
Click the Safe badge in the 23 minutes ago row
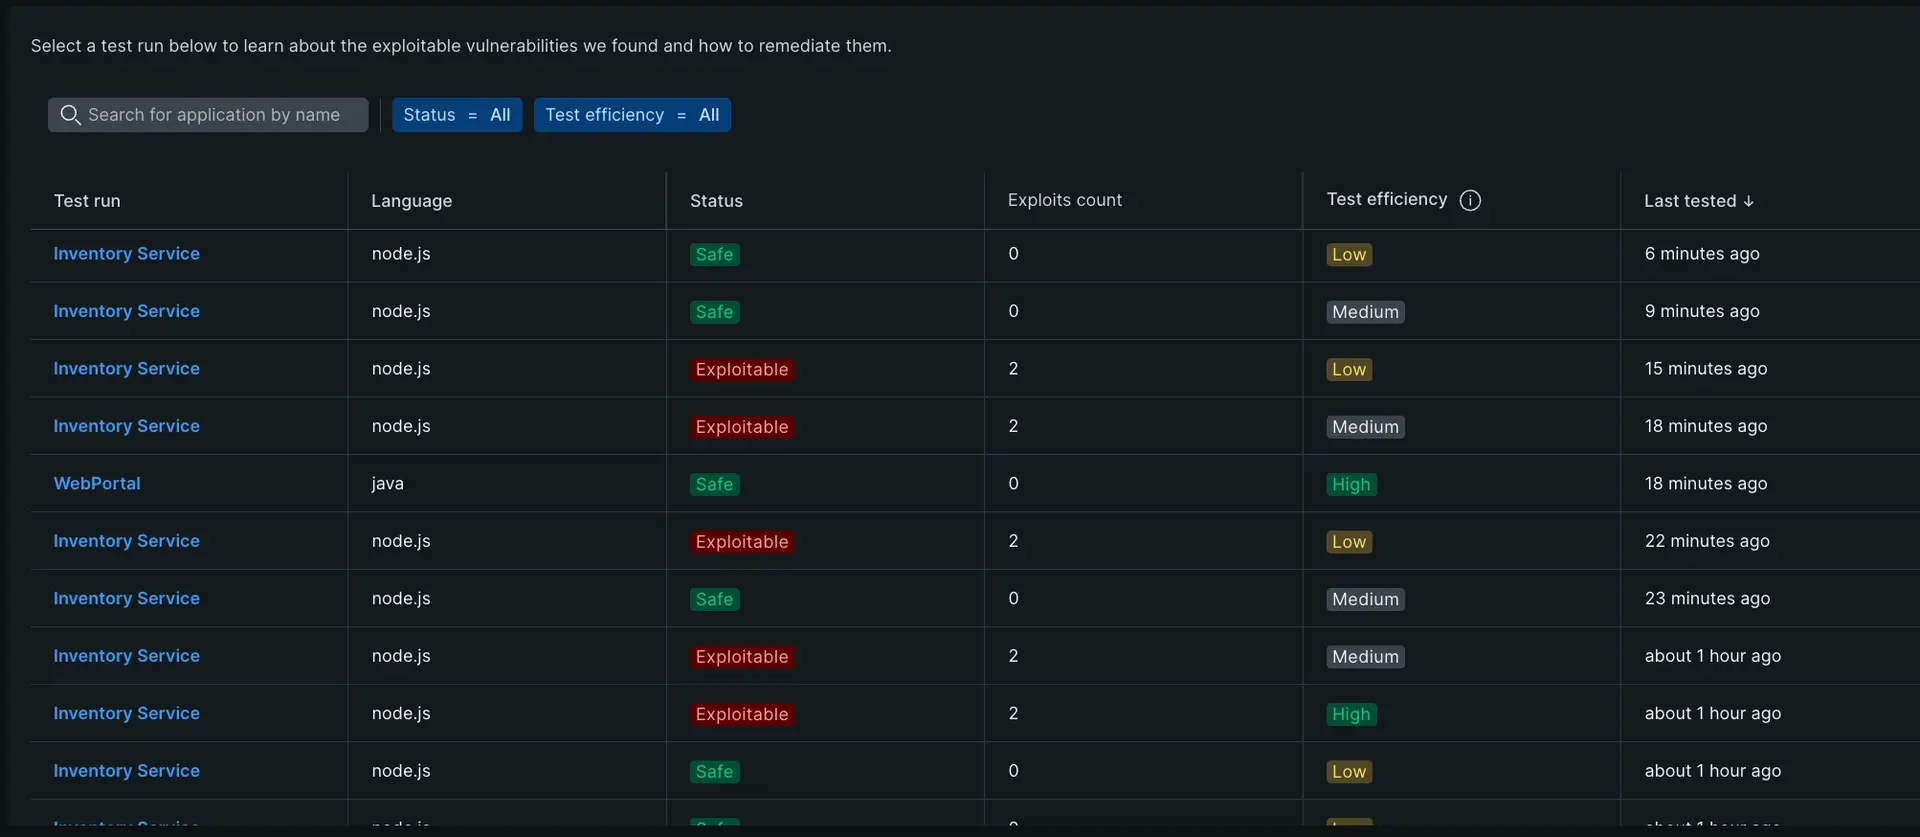pos(714,600)
